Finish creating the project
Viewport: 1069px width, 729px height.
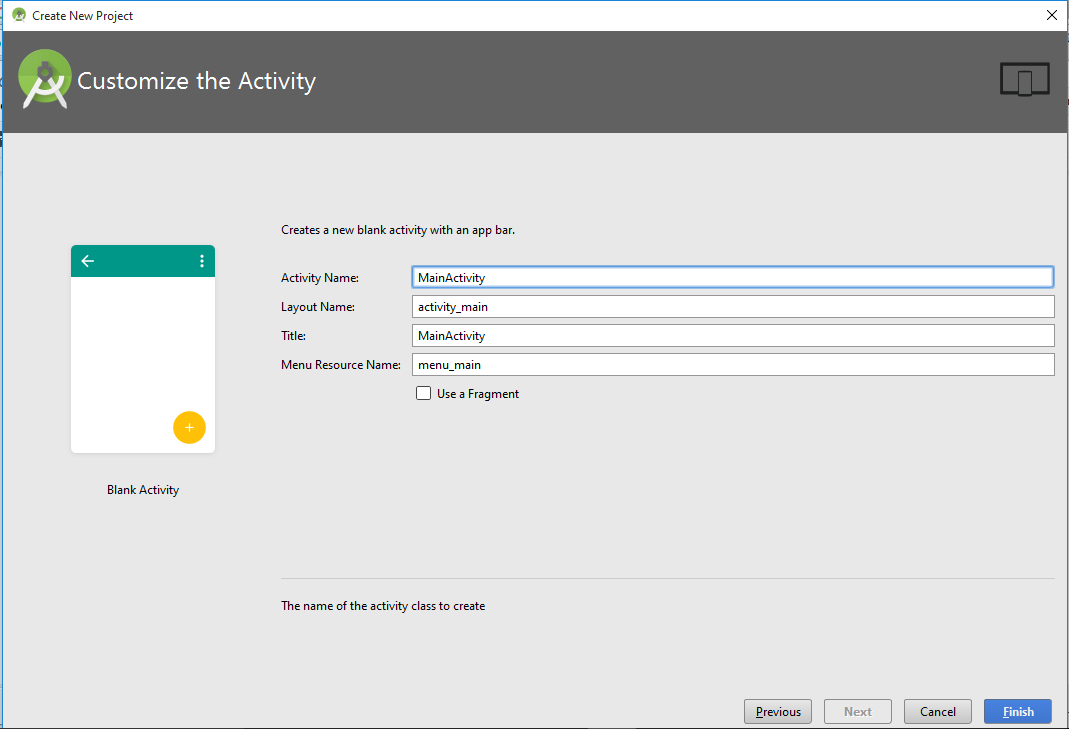pos(1018,711)
